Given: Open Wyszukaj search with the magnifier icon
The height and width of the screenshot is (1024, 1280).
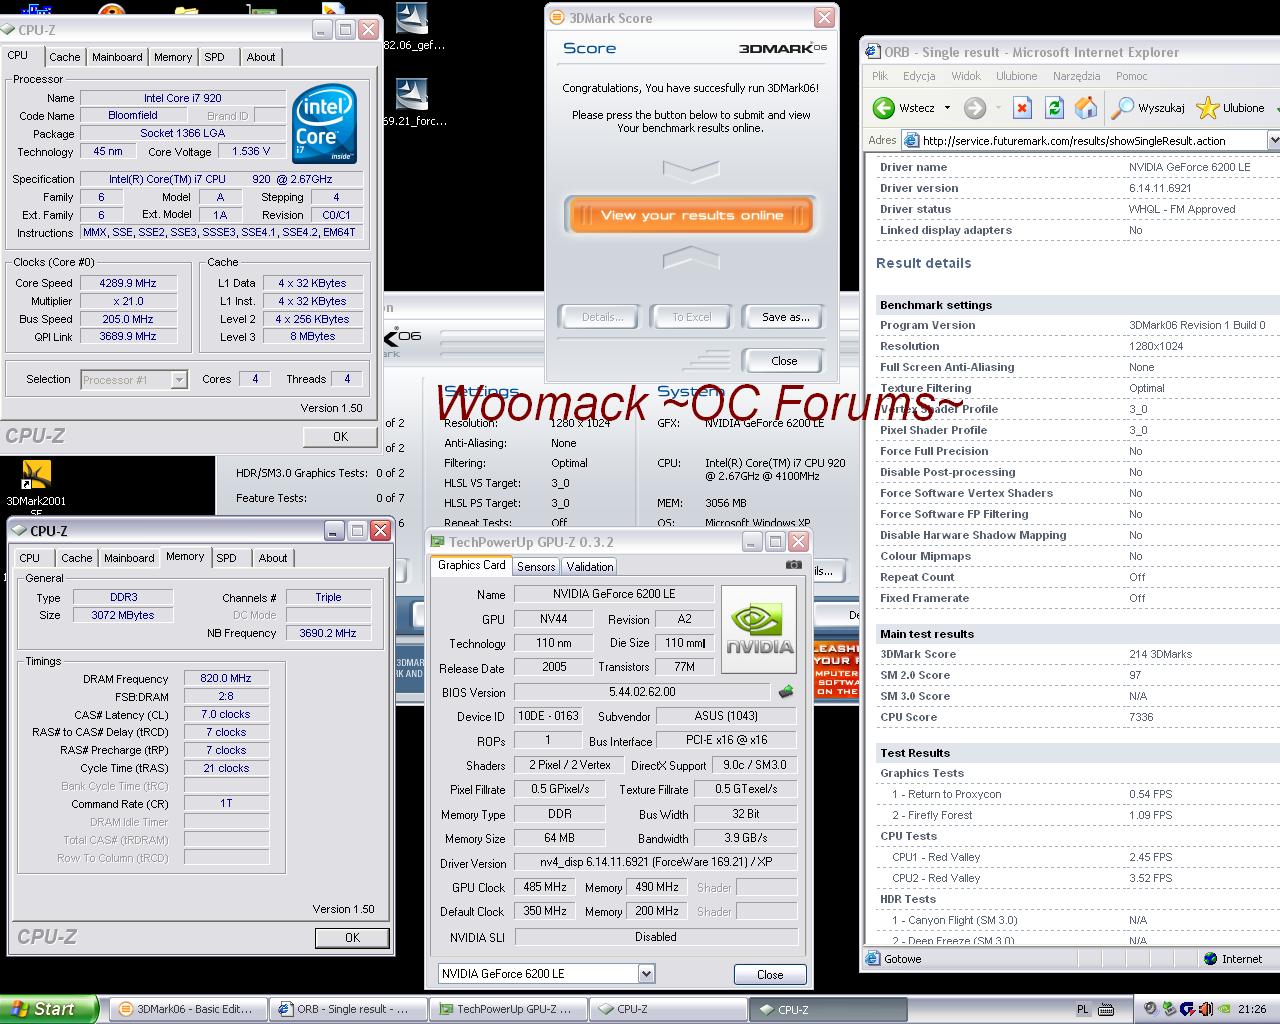Looking at the screenshot, I should (x=1123, y=108).
